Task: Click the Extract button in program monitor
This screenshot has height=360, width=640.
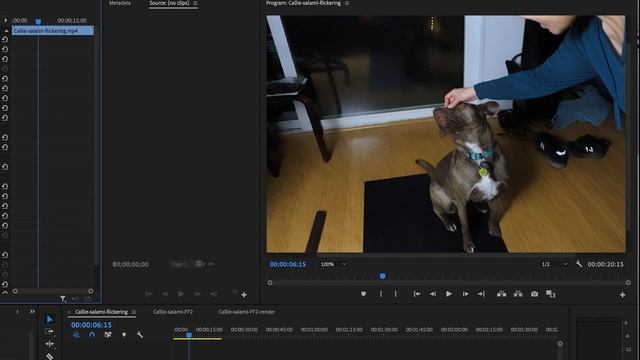Action: [x=518, y=294]
